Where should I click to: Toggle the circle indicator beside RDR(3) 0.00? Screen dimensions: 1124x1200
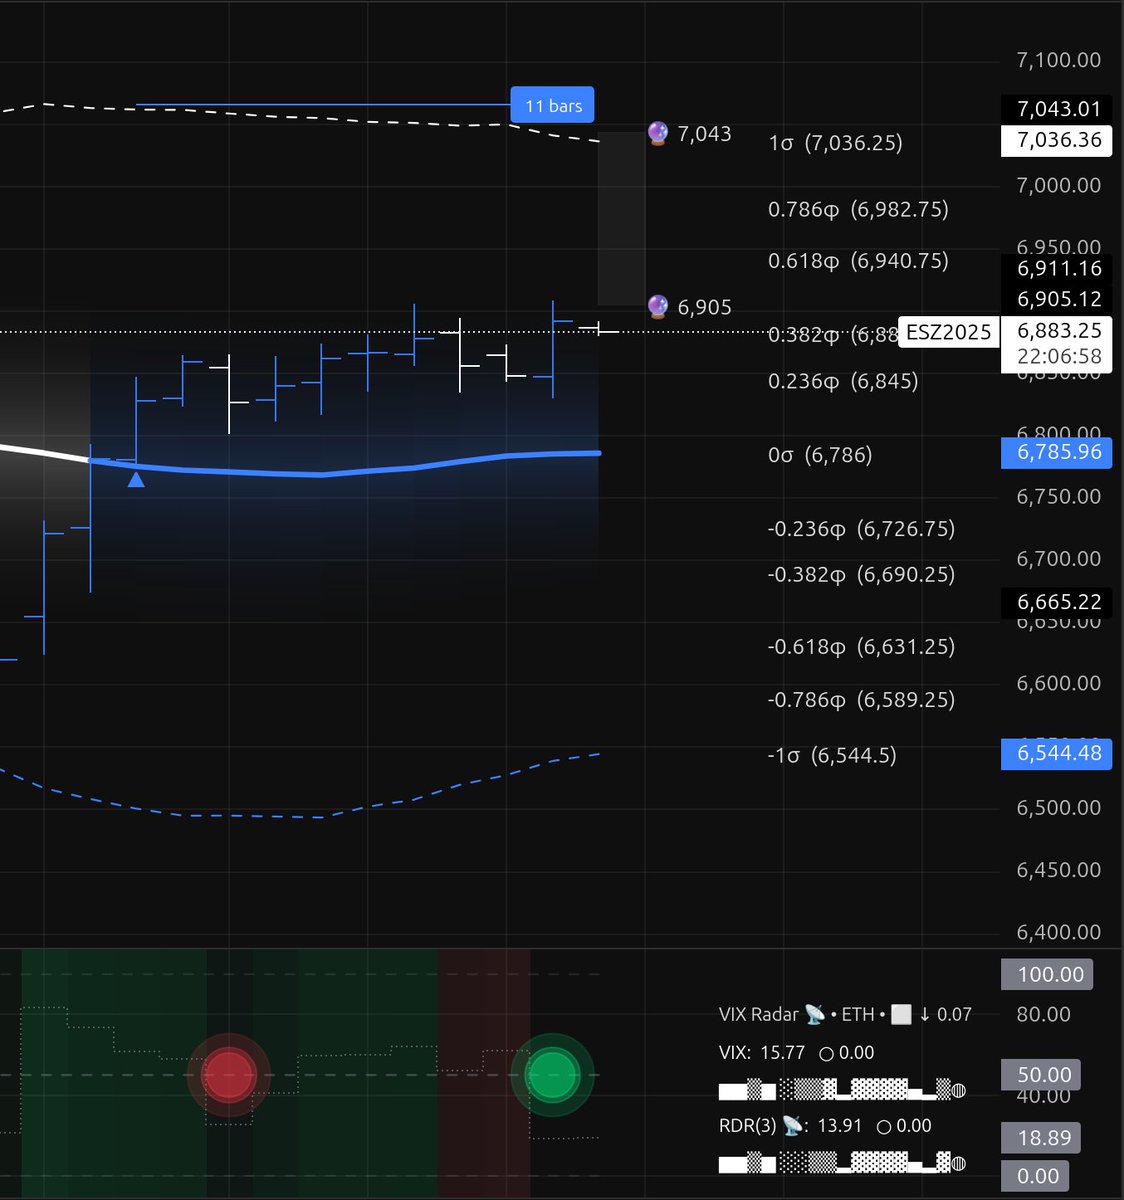(882, 1126)
